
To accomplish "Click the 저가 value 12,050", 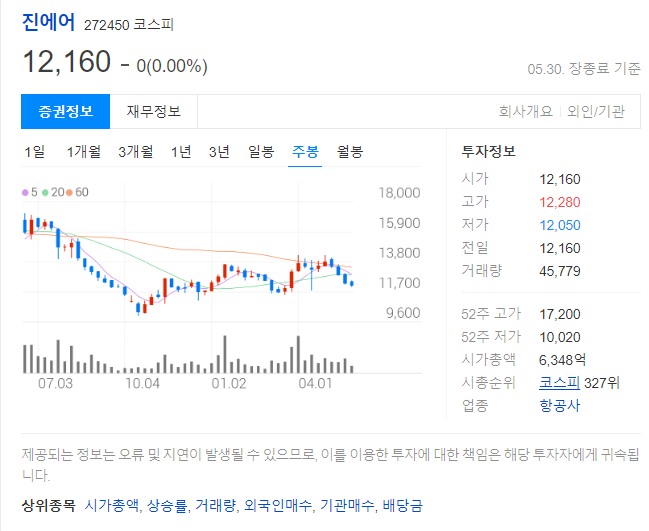I will (x=560, y=225).
